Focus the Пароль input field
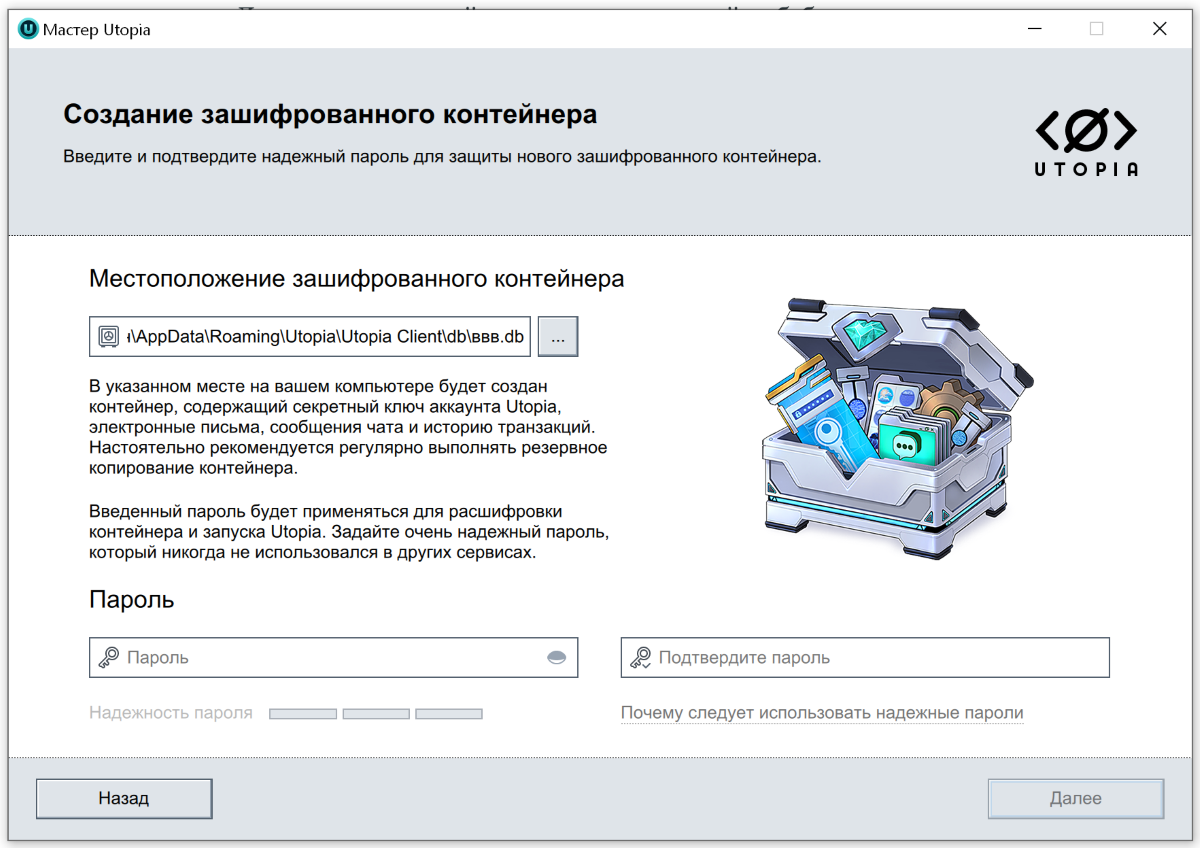The height and width of the screenshot is (848, 1200). pos(334,657)
